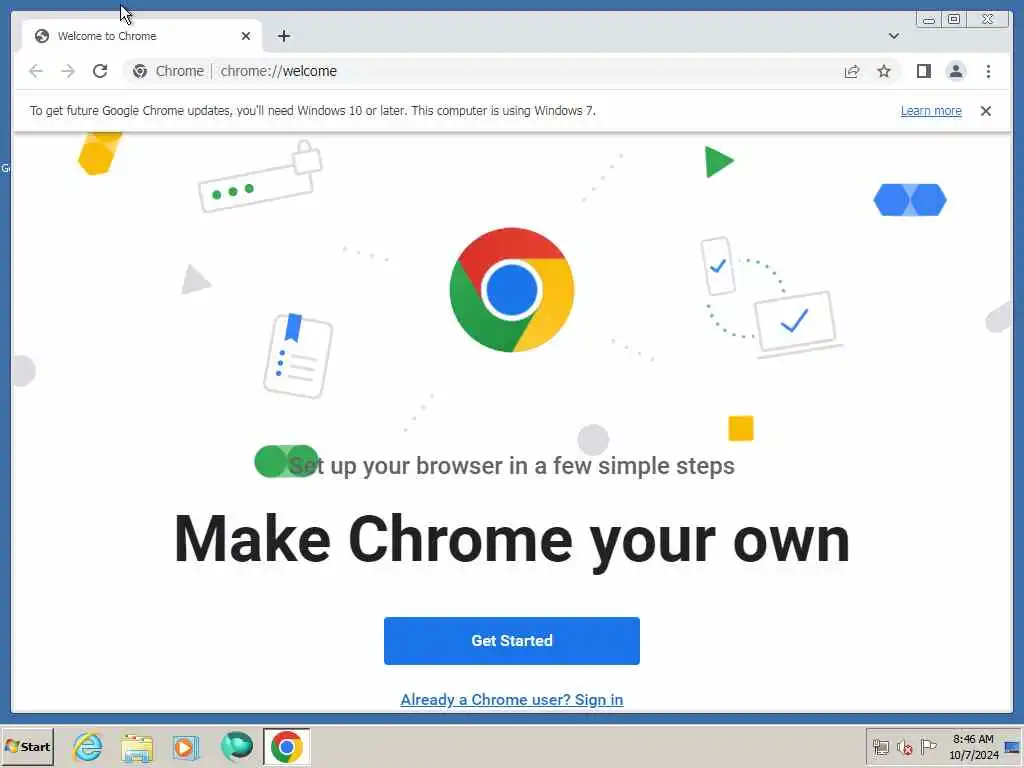Close the Welcome to Chrome tab
The image size is (1024, 768).
246,36
